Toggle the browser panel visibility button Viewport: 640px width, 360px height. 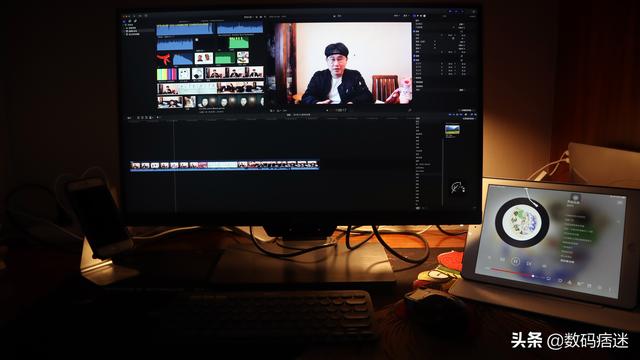point(450,11)
